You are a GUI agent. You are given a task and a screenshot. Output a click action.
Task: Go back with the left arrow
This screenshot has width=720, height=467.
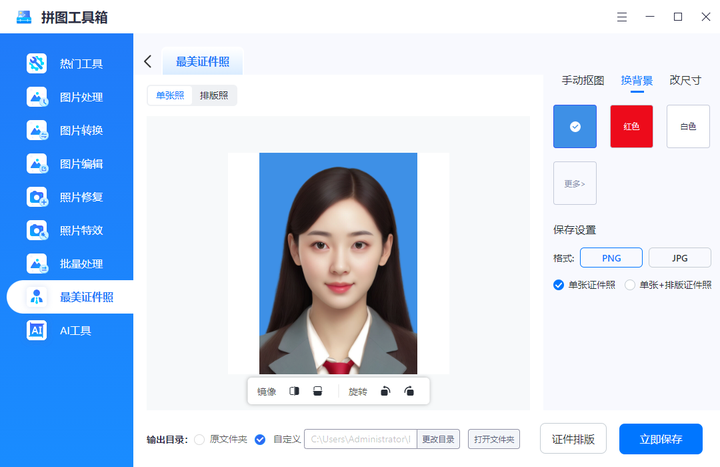(147, 62)
